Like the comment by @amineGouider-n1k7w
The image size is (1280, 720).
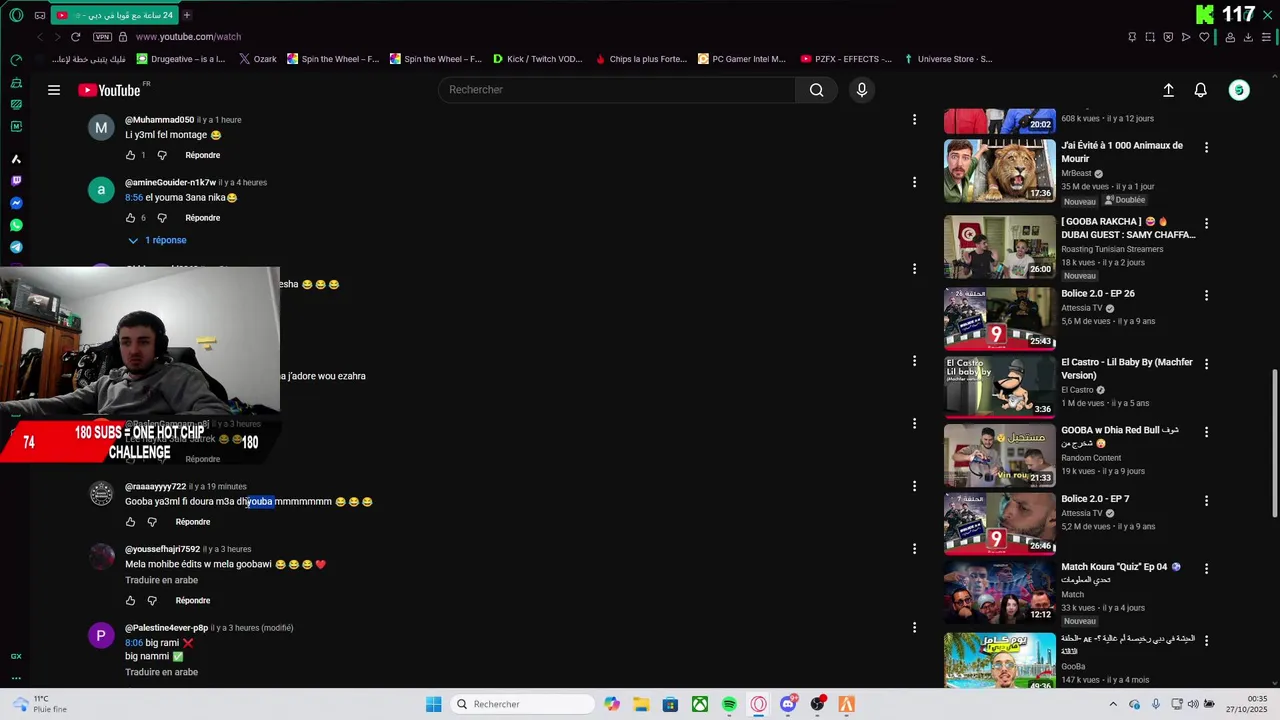pos(130,218)
